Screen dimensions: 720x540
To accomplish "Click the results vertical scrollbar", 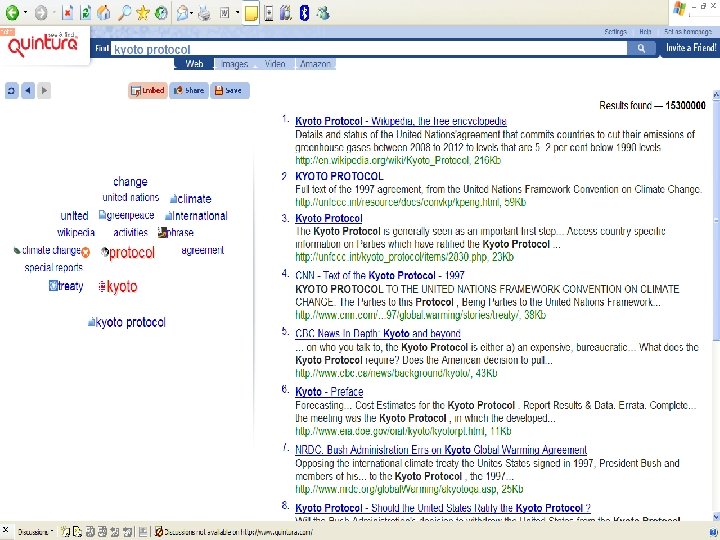I will (x=716, y=220).
